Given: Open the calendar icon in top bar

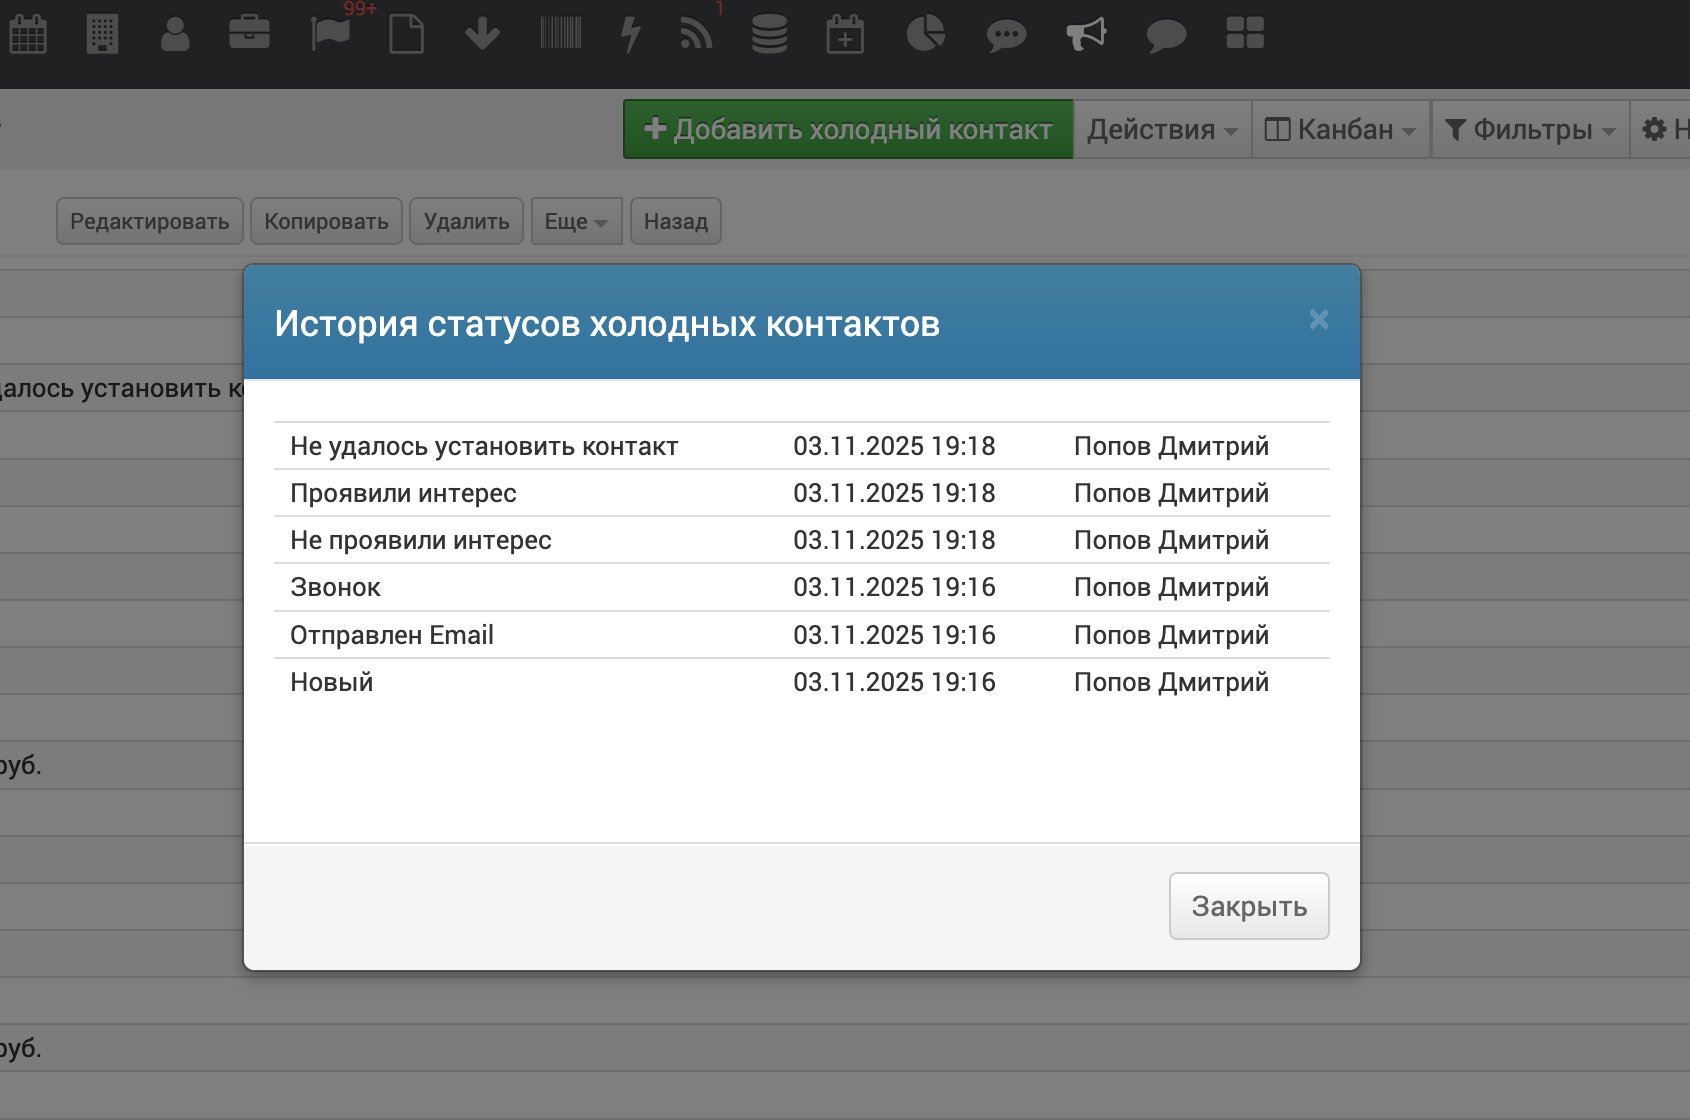Looking at the screenshot, I should [x=28, y=34].
